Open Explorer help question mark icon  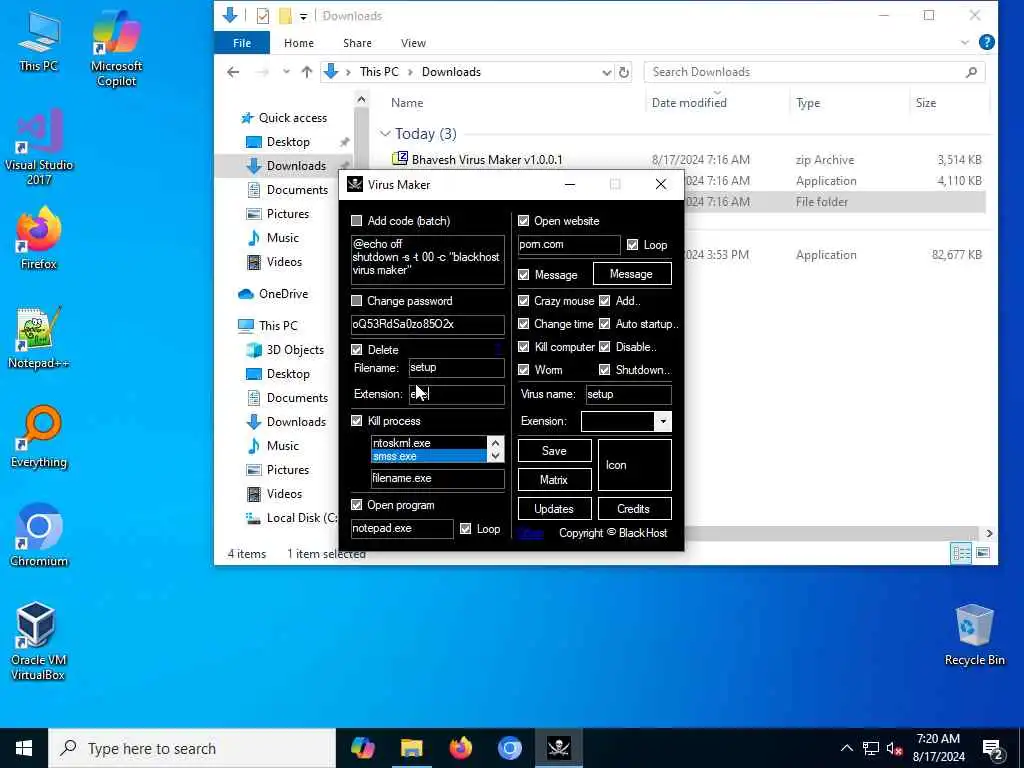coord(987,42)
